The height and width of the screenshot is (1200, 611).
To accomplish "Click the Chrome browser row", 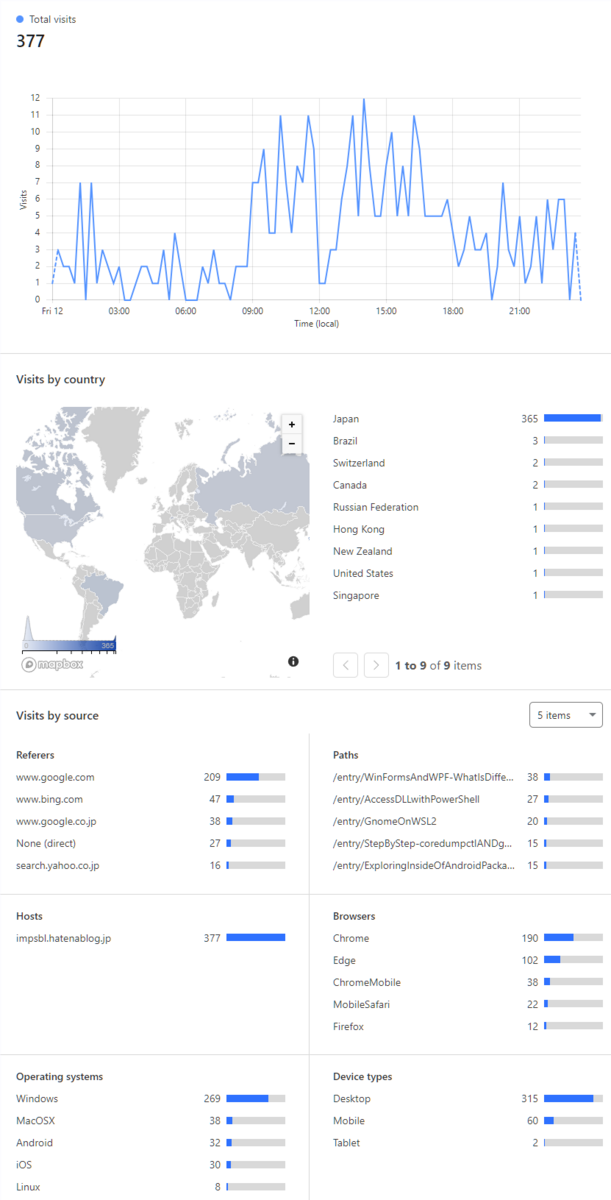I will (467, 938).
